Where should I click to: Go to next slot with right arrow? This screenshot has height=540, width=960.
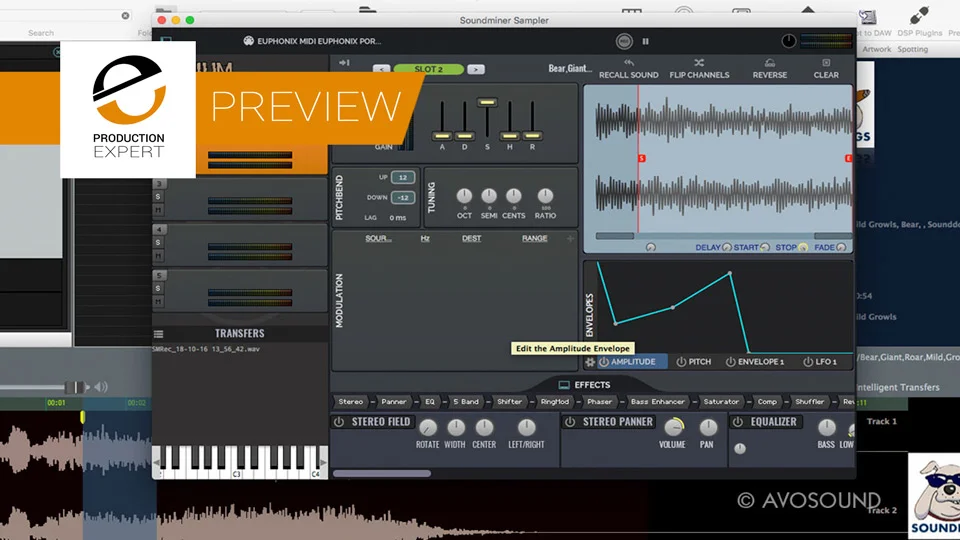[x=476, y=69]
